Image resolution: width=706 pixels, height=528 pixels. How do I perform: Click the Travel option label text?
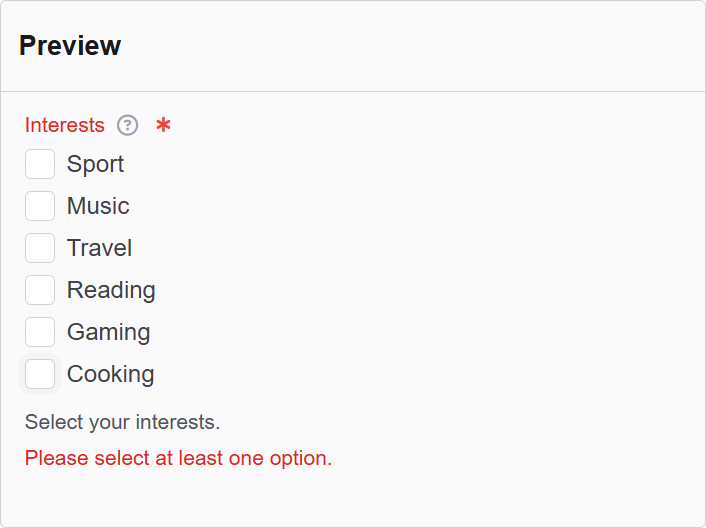coord(99,248)
